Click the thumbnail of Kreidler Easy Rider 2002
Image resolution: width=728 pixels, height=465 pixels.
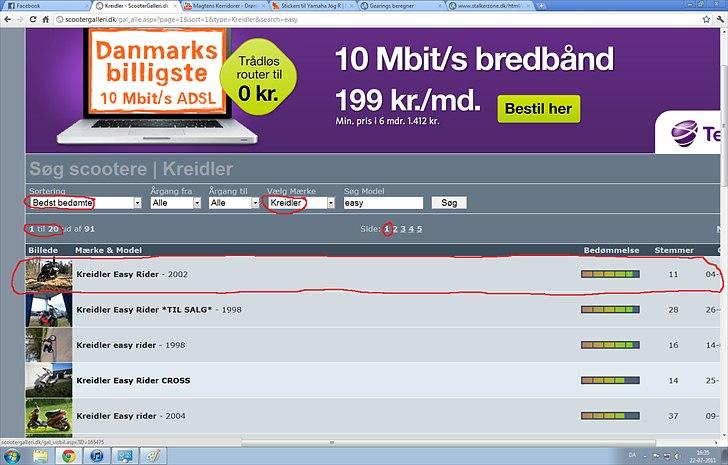pyautogui.click(x=47, y=274)
